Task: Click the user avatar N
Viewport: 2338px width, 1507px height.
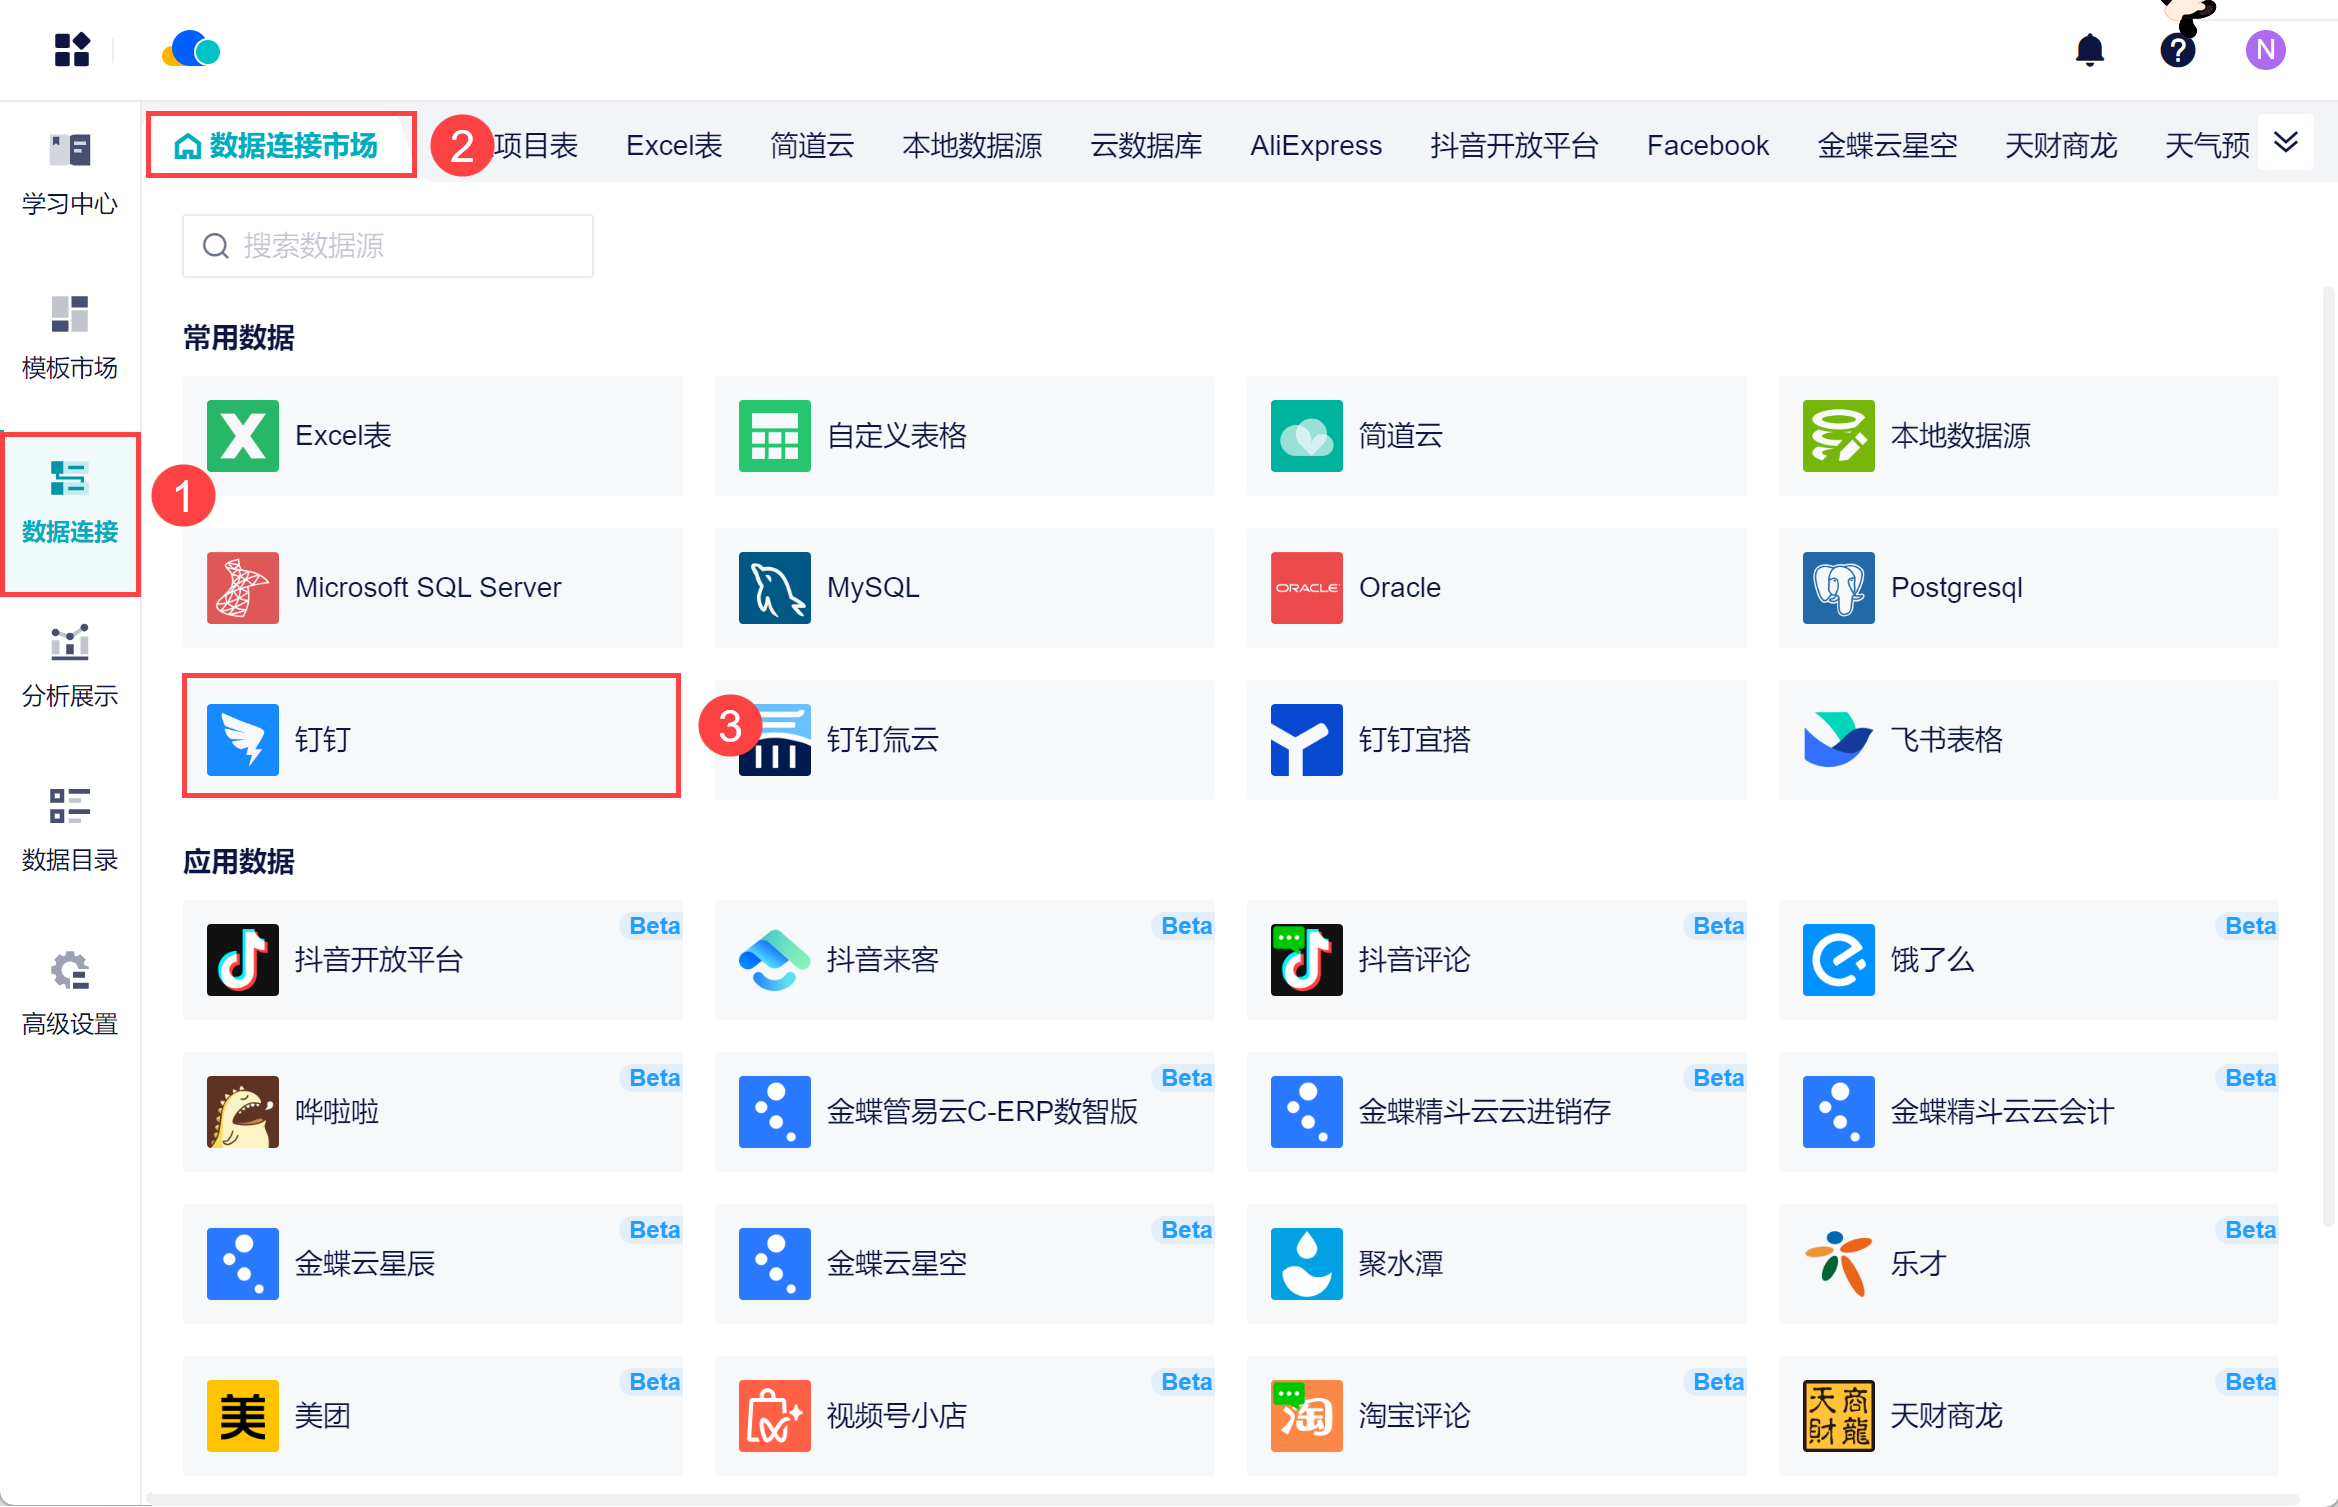Action: [x=2264, y=49]
